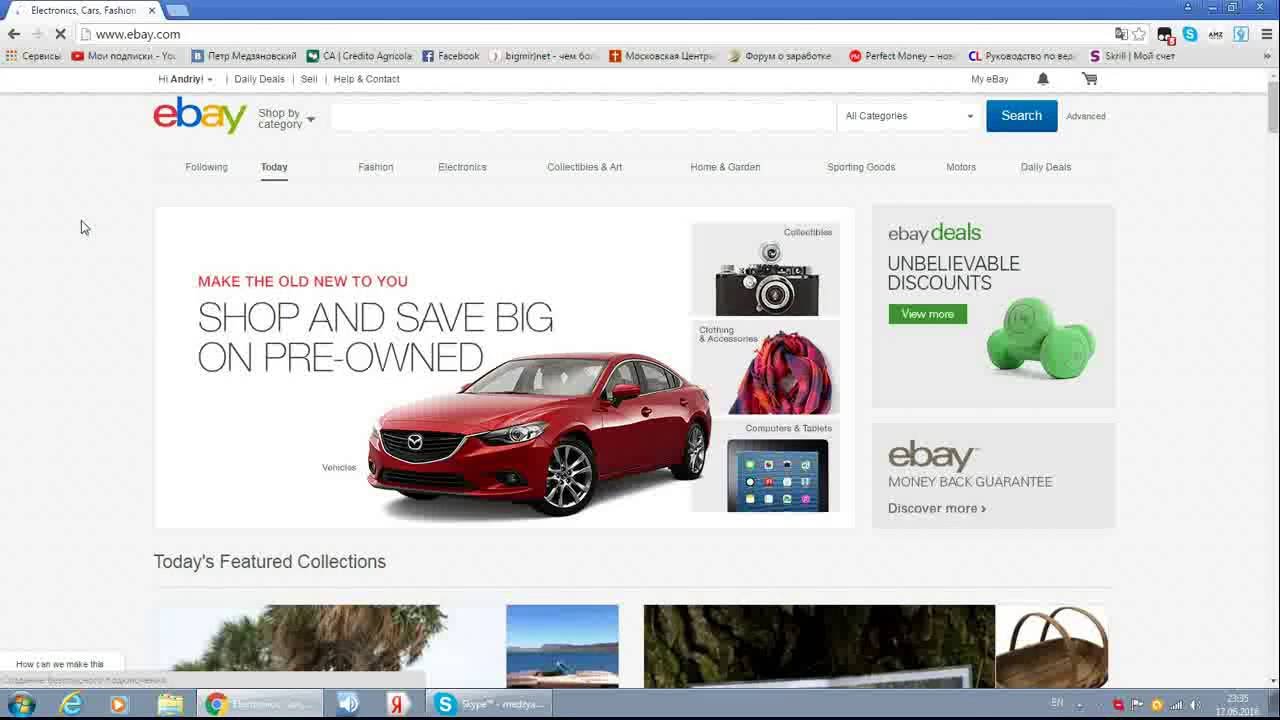
Task: Click the black extension icon with red badge
Action: click(1165, 34)
